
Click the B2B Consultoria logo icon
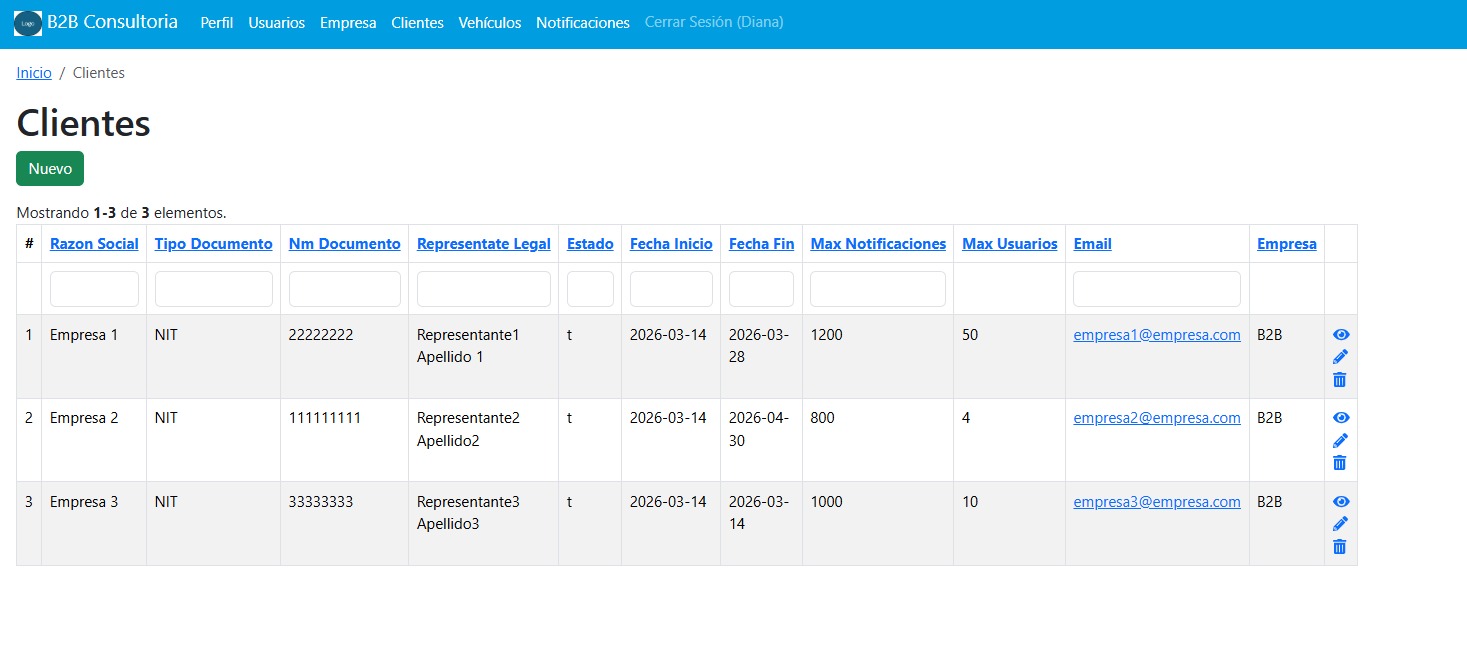(28, 23)
